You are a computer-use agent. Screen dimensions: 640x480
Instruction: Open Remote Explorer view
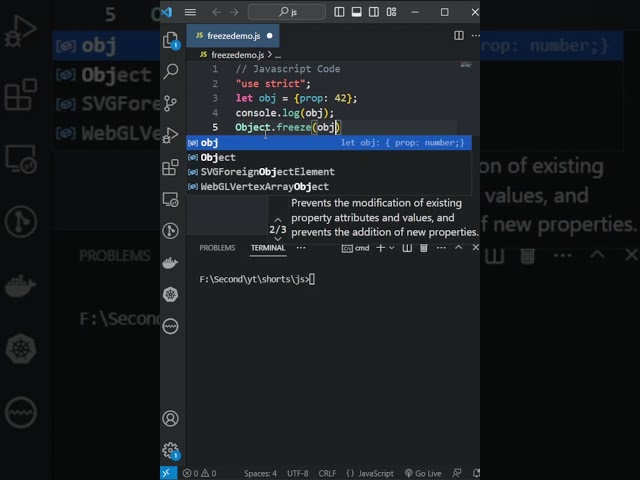click(x=171, y=199)
